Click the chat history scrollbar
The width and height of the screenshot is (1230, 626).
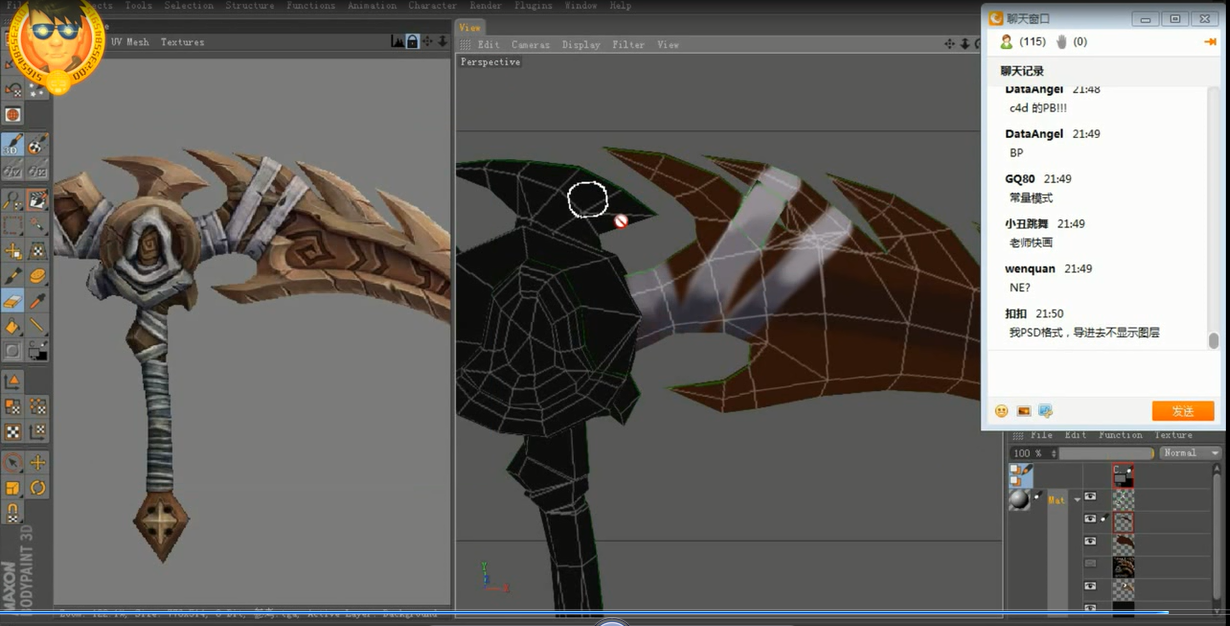(1213, 341)
